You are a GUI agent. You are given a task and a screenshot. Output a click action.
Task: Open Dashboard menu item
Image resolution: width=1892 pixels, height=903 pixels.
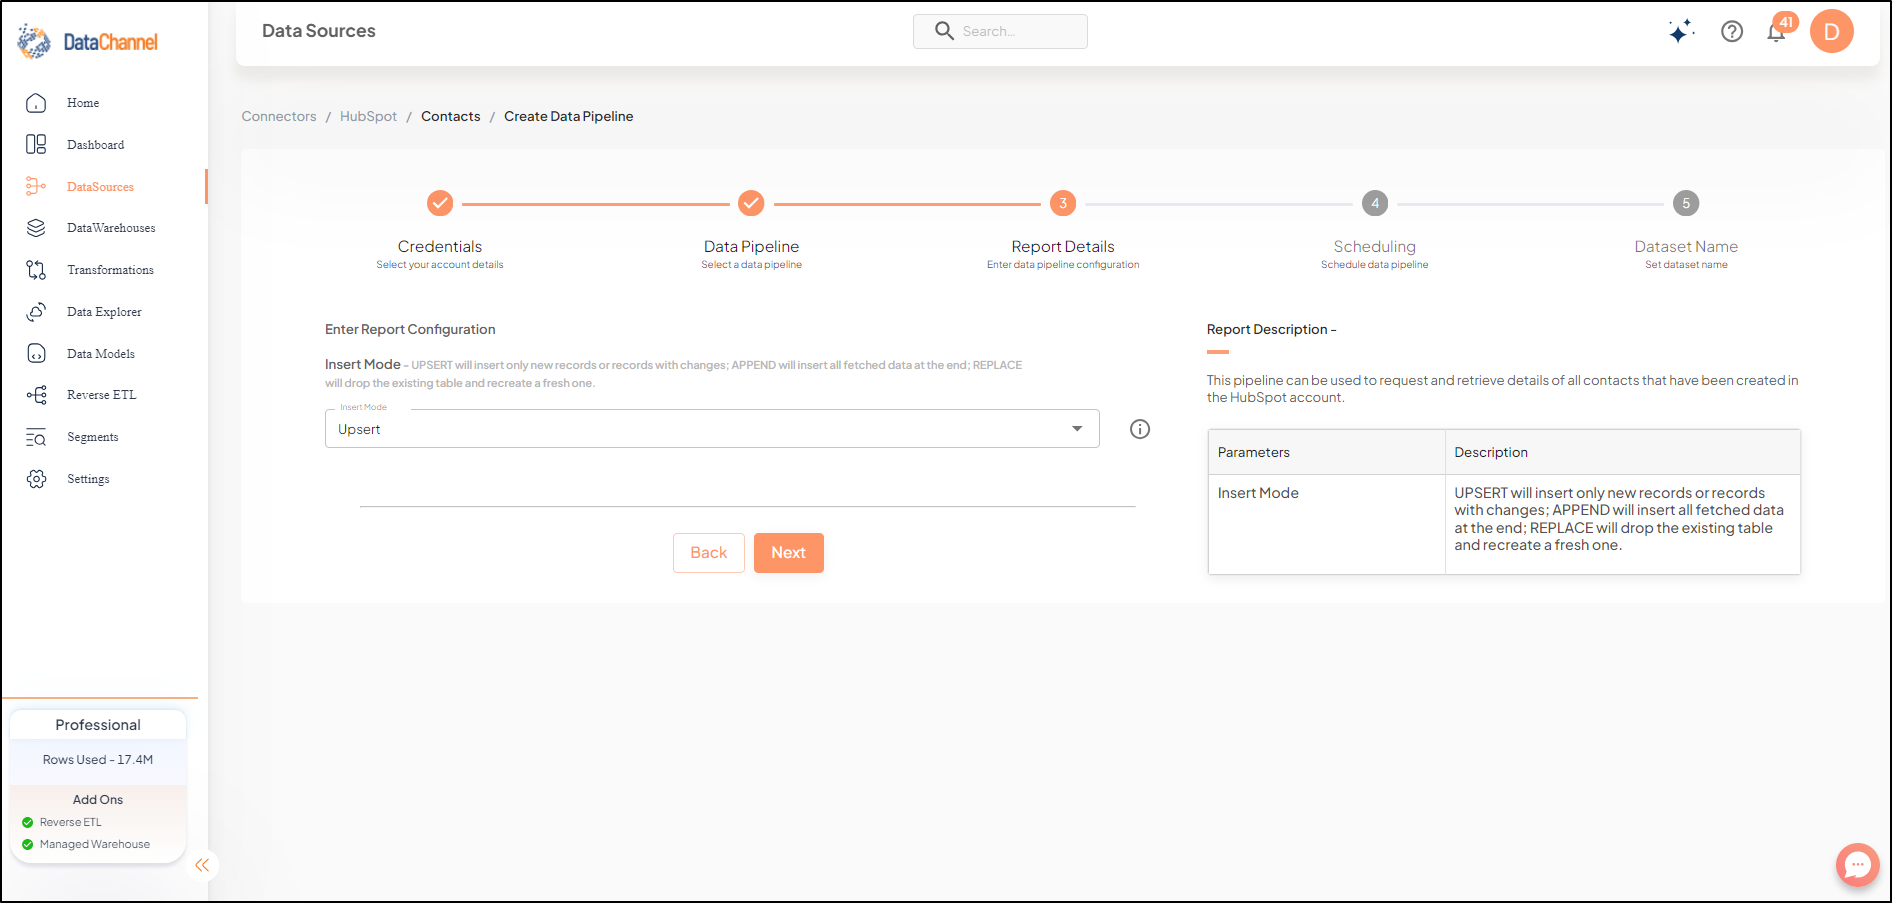pyautogui.click(x=96, y=145)
